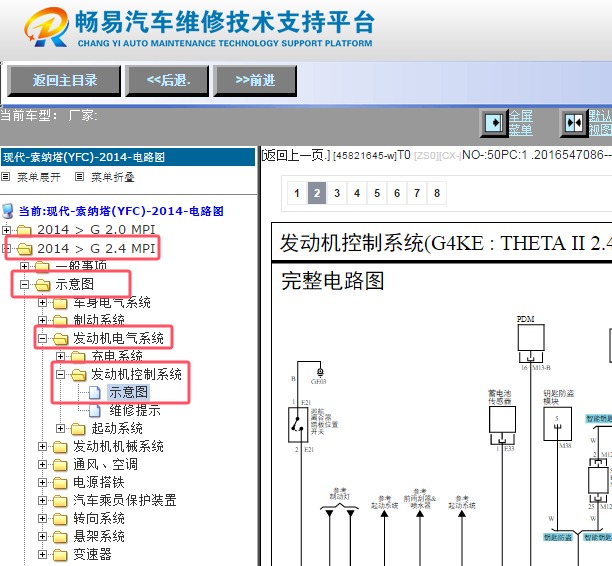Open 电源搭铁 tree item
Image resolution: width=612 pixels, height=566 pixels.
click(x=99, y=482)
